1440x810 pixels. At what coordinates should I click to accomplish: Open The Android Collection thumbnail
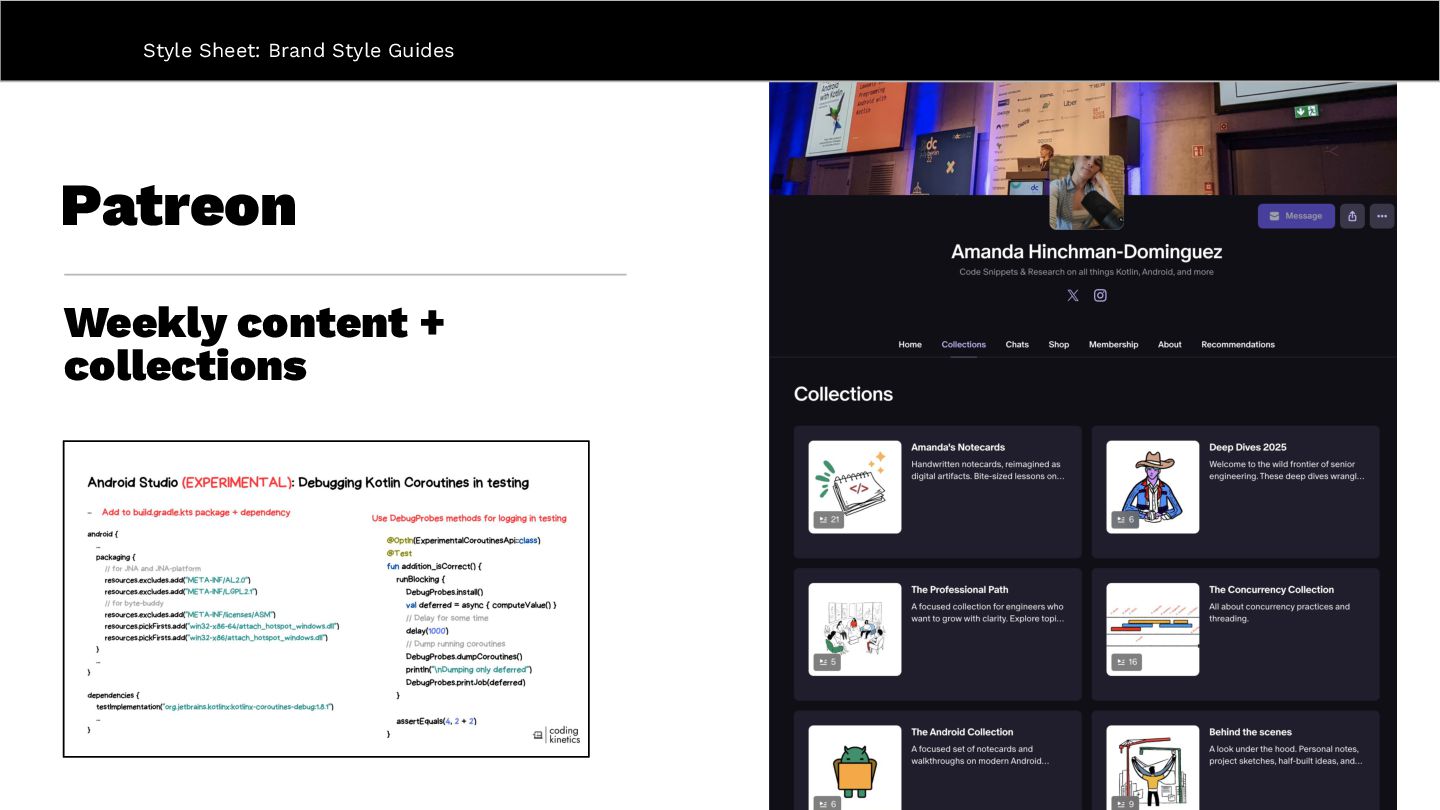855,767
